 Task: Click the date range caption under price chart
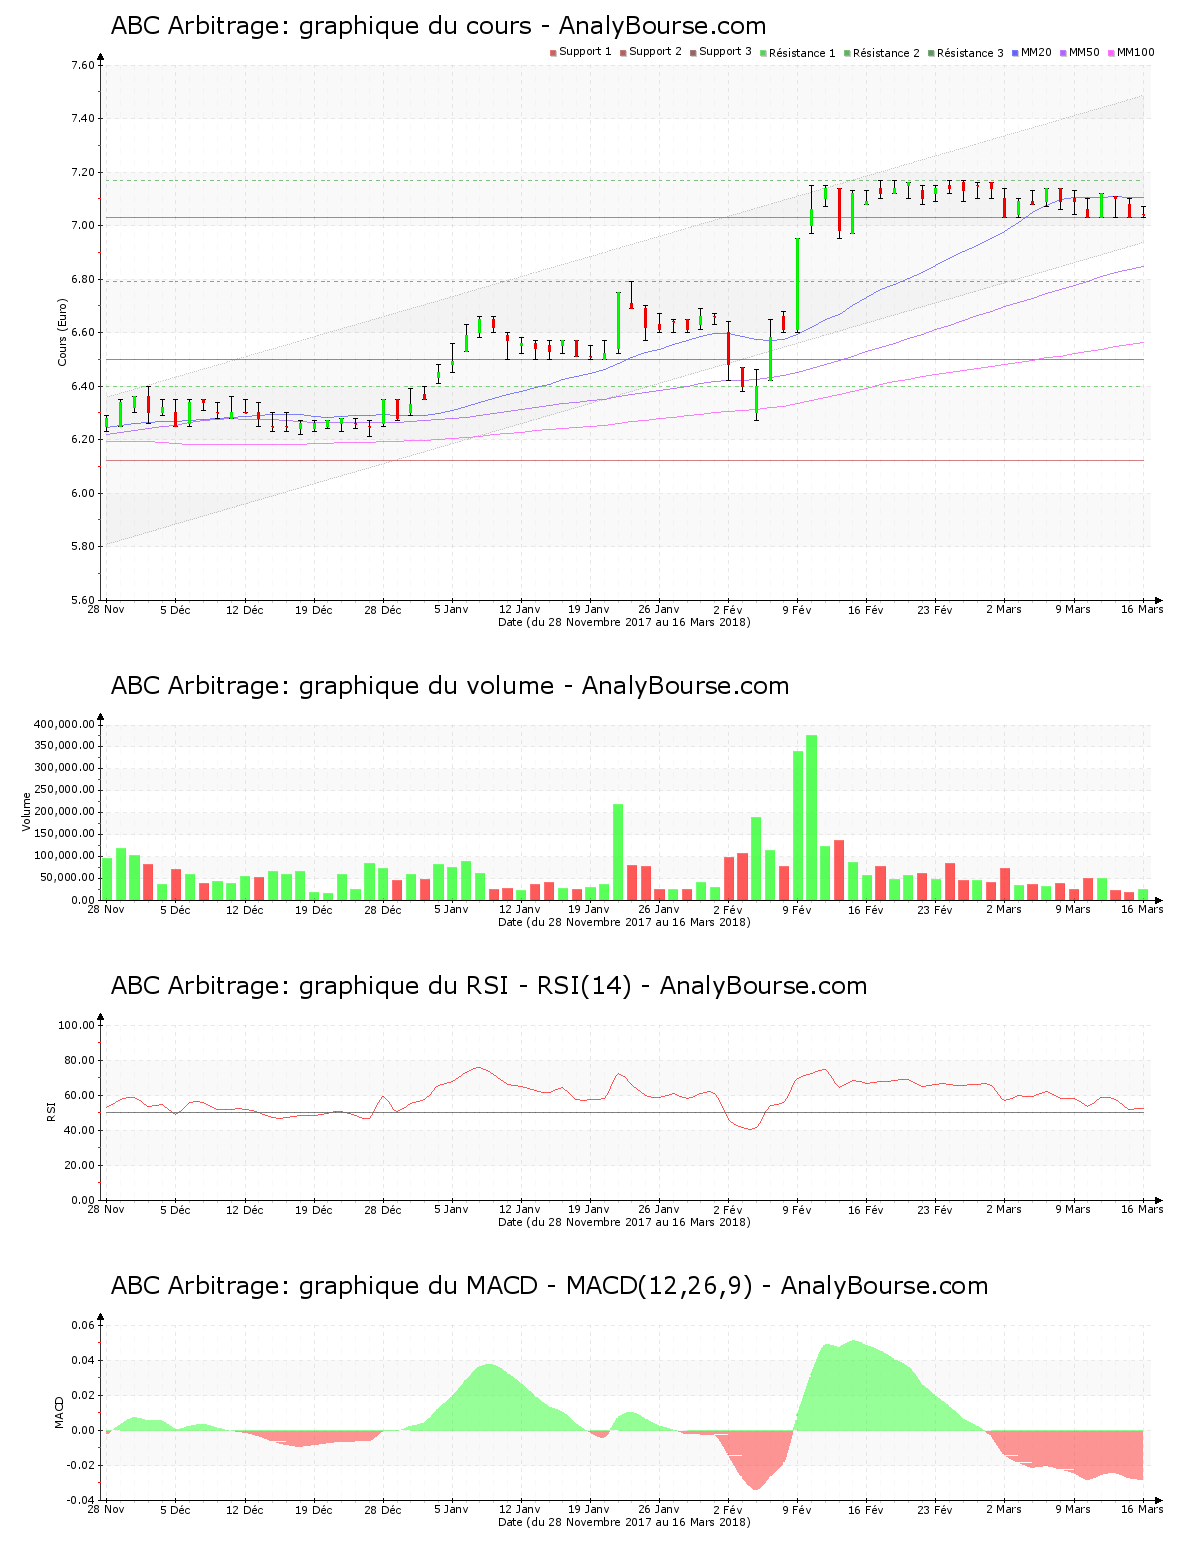pos(624,622)
